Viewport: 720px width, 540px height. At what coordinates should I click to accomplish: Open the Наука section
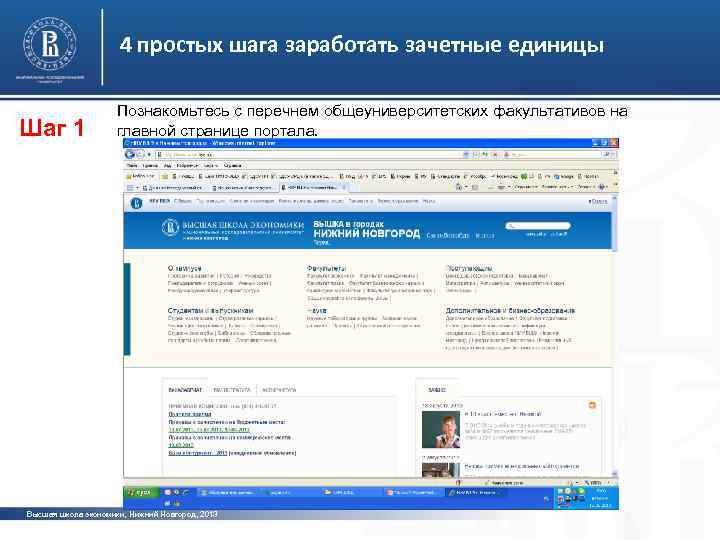pos(316,310)
